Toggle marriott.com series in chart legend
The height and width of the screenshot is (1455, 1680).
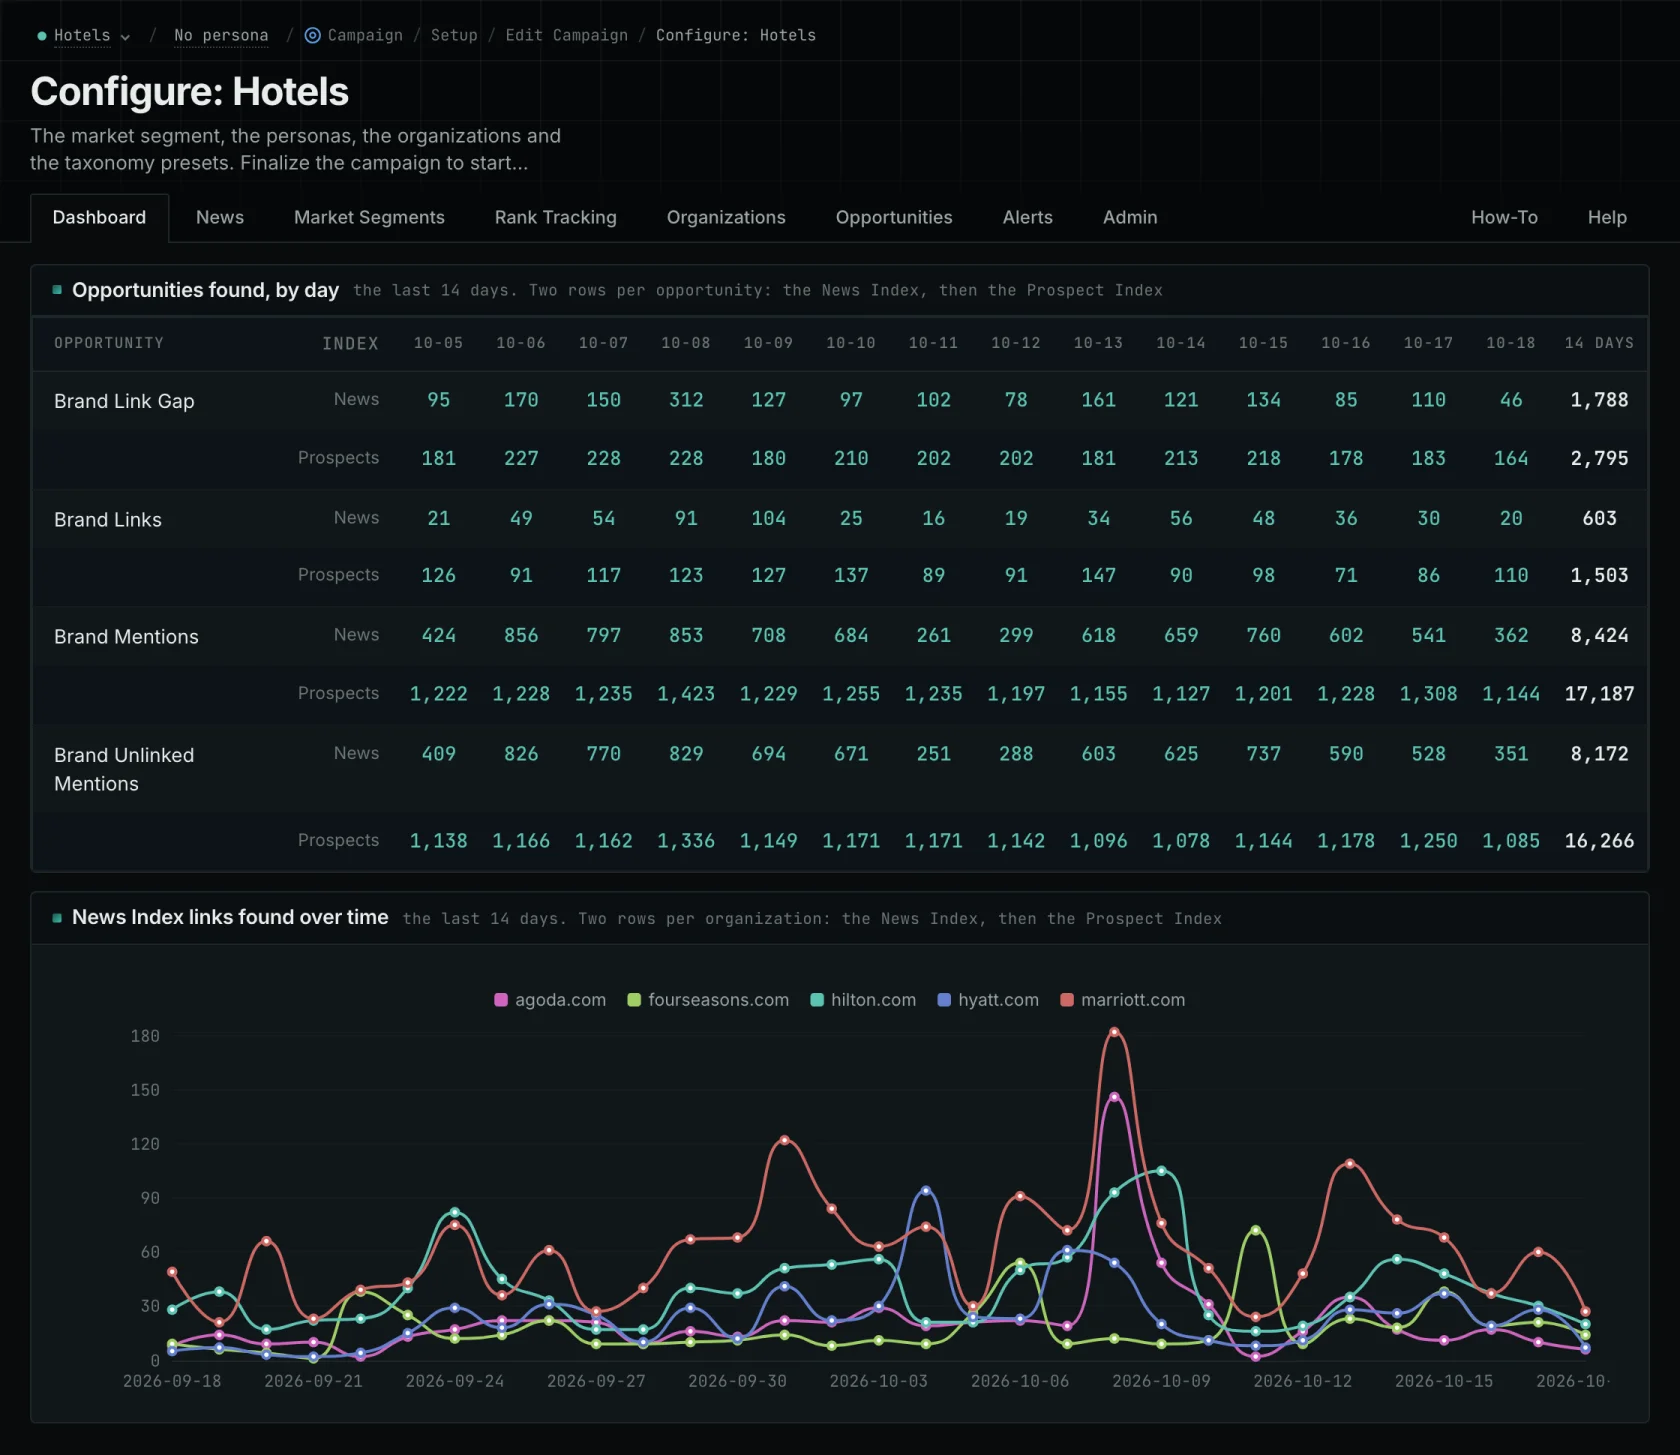(x=1122, y=1000)
